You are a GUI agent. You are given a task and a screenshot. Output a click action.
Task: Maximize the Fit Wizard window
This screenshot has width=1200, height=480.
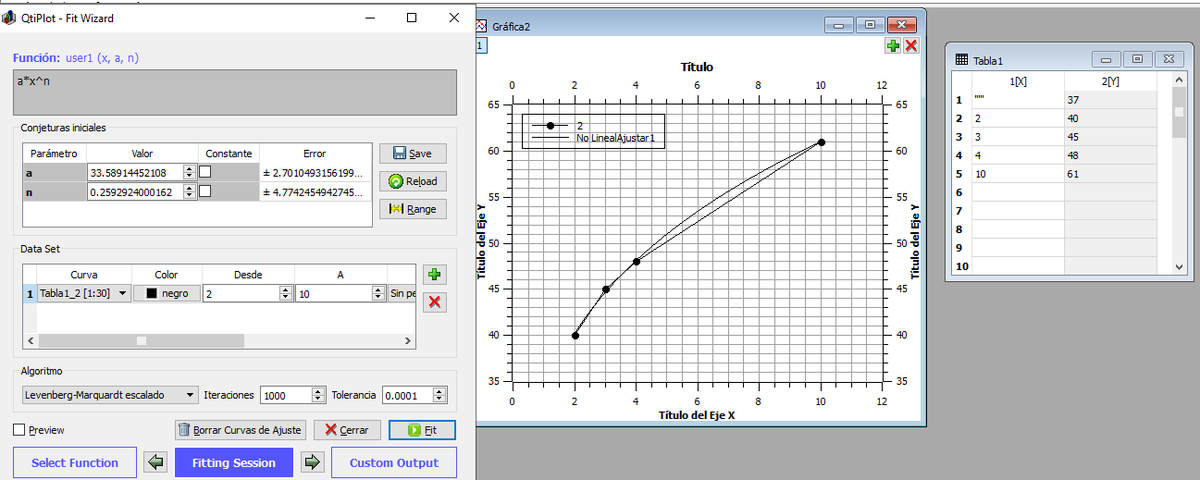pyautogui.click(x=412, y=17)
